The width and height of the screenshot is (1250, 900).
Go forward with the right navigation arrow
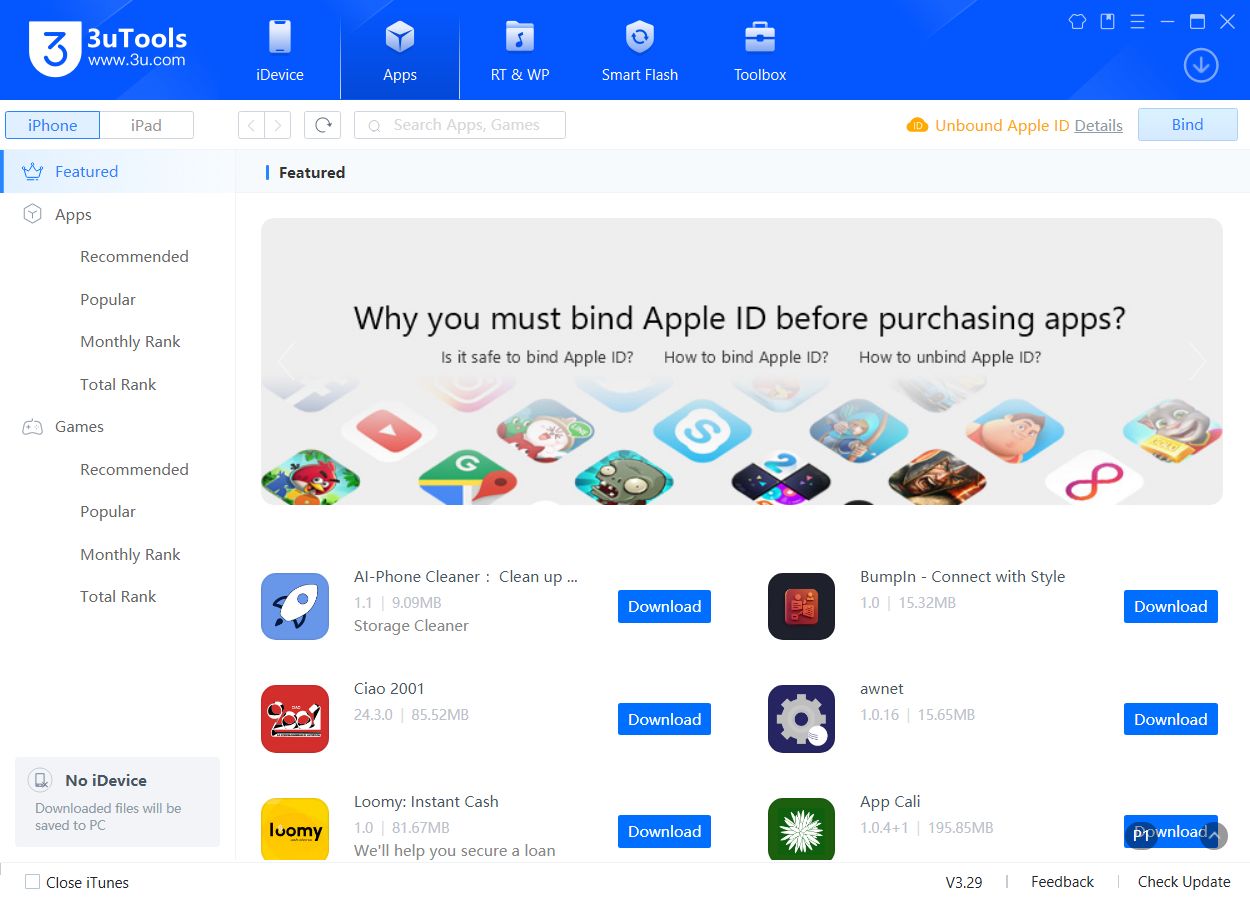coord(278,125)
